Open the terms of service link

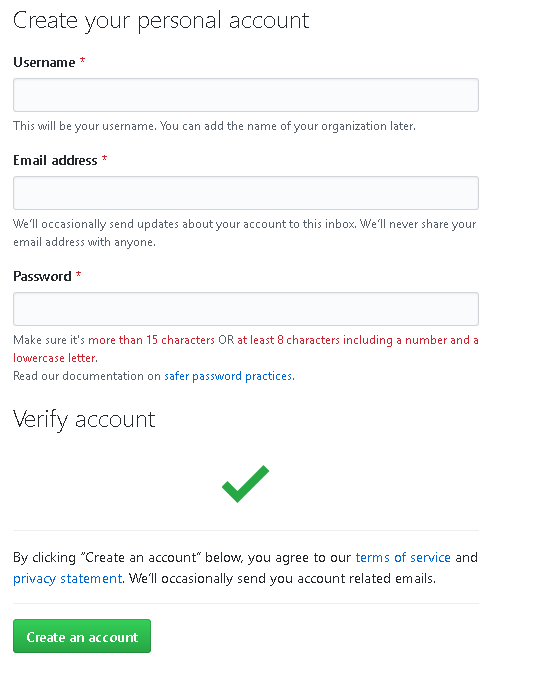click(x=403, y=557)
